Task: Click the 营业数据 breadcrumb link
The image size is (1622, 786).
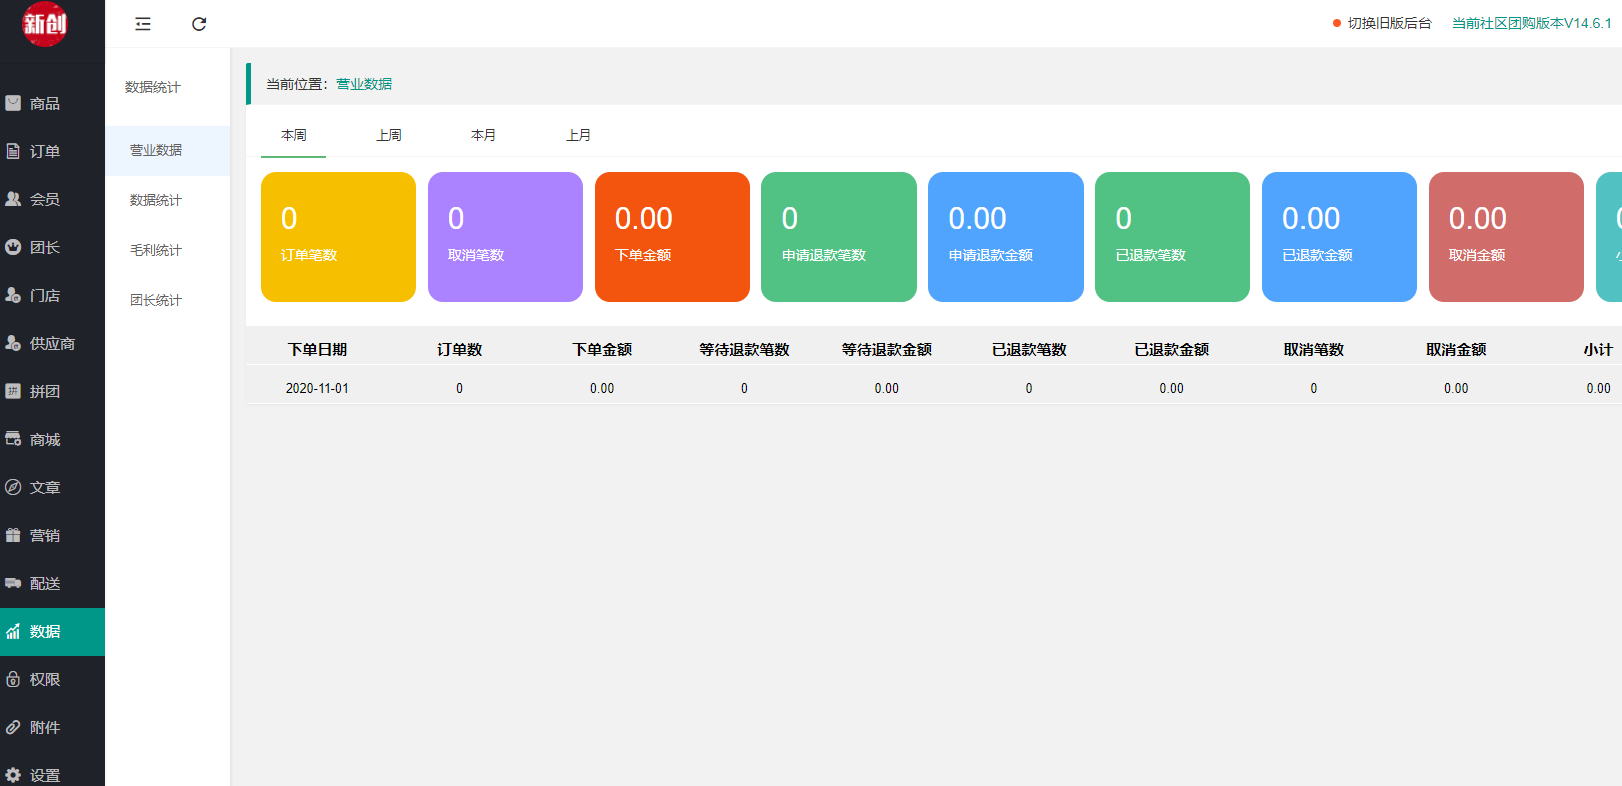Action: (364, 84)
